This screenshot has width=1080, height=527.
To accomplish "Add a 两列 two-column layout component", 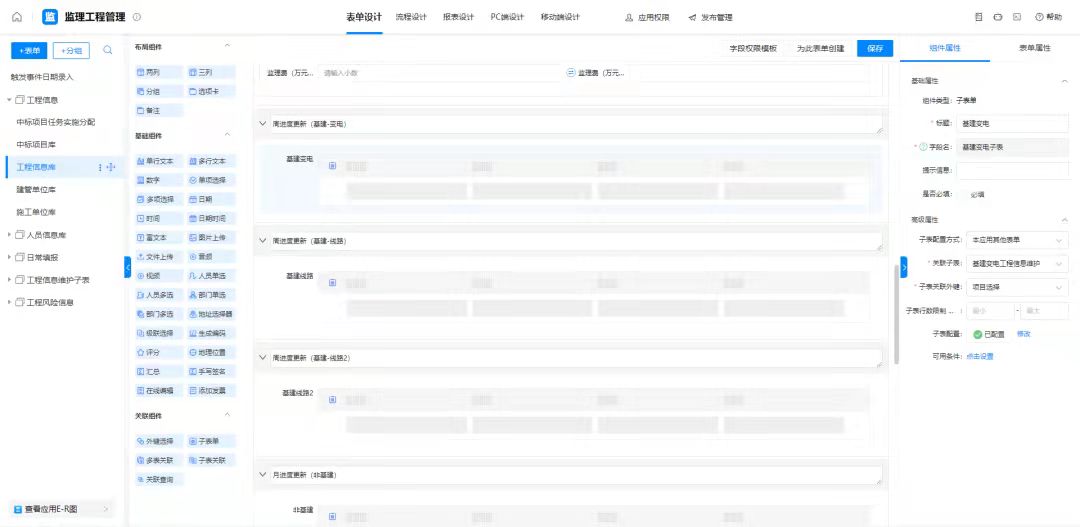I will [x=158, y=72].
